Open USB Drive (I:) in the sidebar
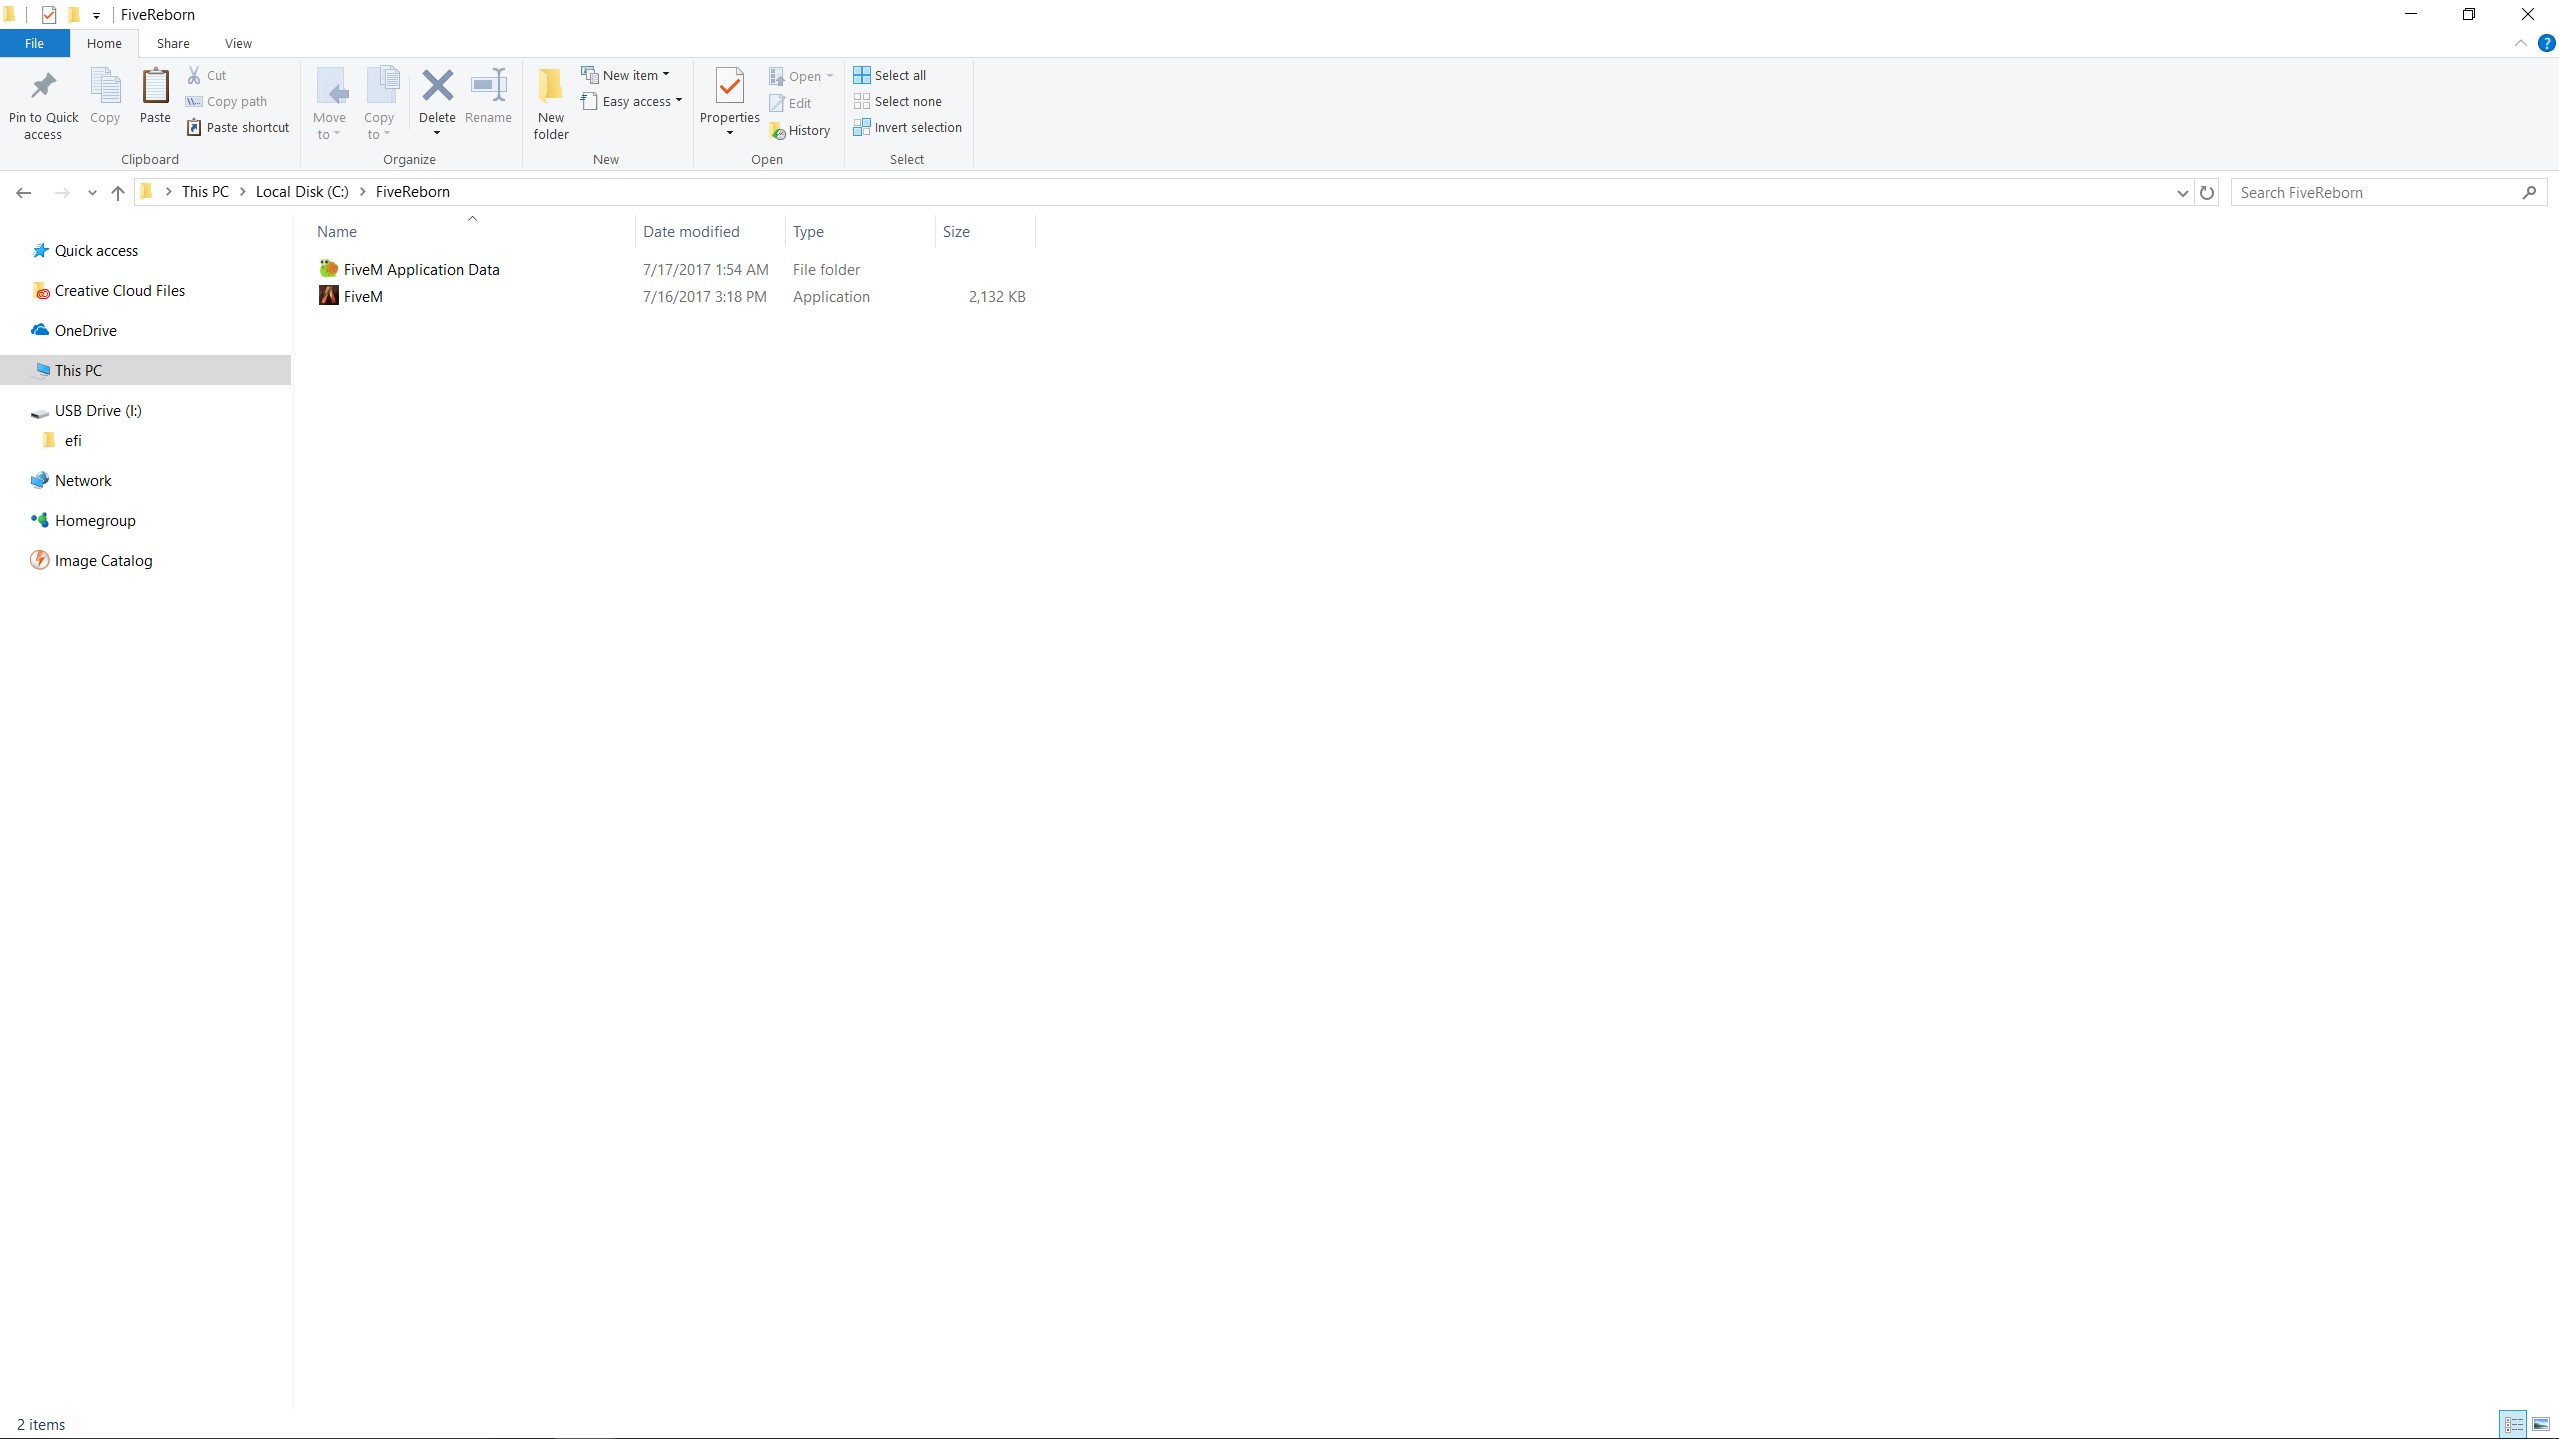Image resolution: width=2559 pixels, height=1439 pixels. (x=98, y=410)
